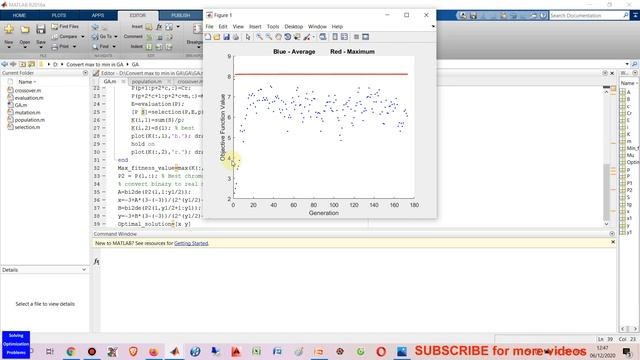Click Find Files in the Editor toolstrip
This screenshot has width=640, height=360.
pyautogui.click(x=65, y=27)
